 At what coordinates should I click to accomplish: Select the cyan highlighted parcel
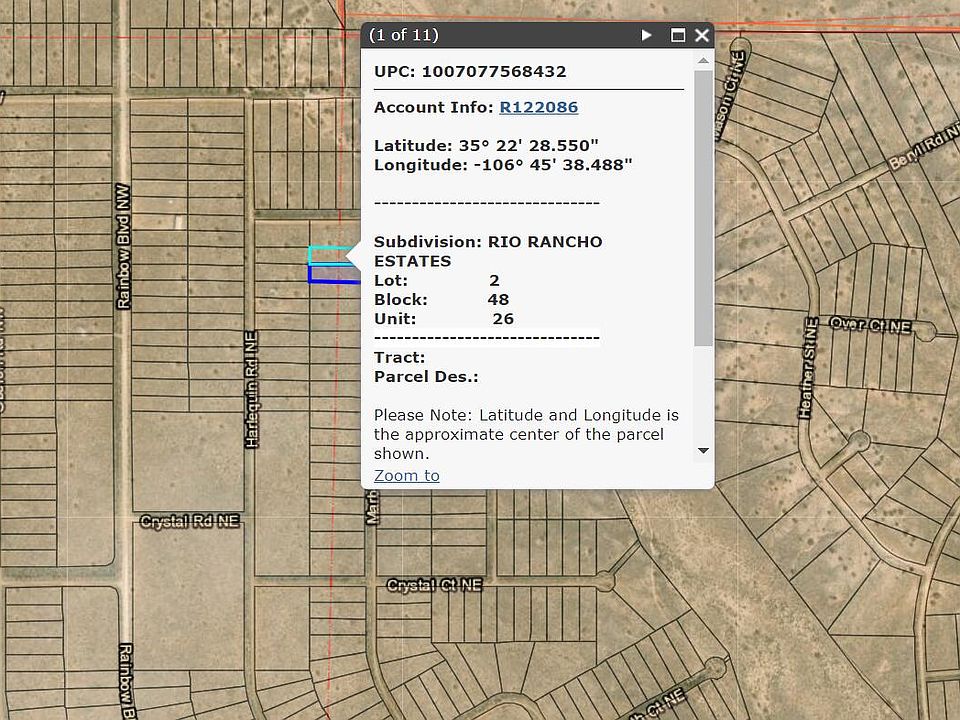click(x=328, y=255)
